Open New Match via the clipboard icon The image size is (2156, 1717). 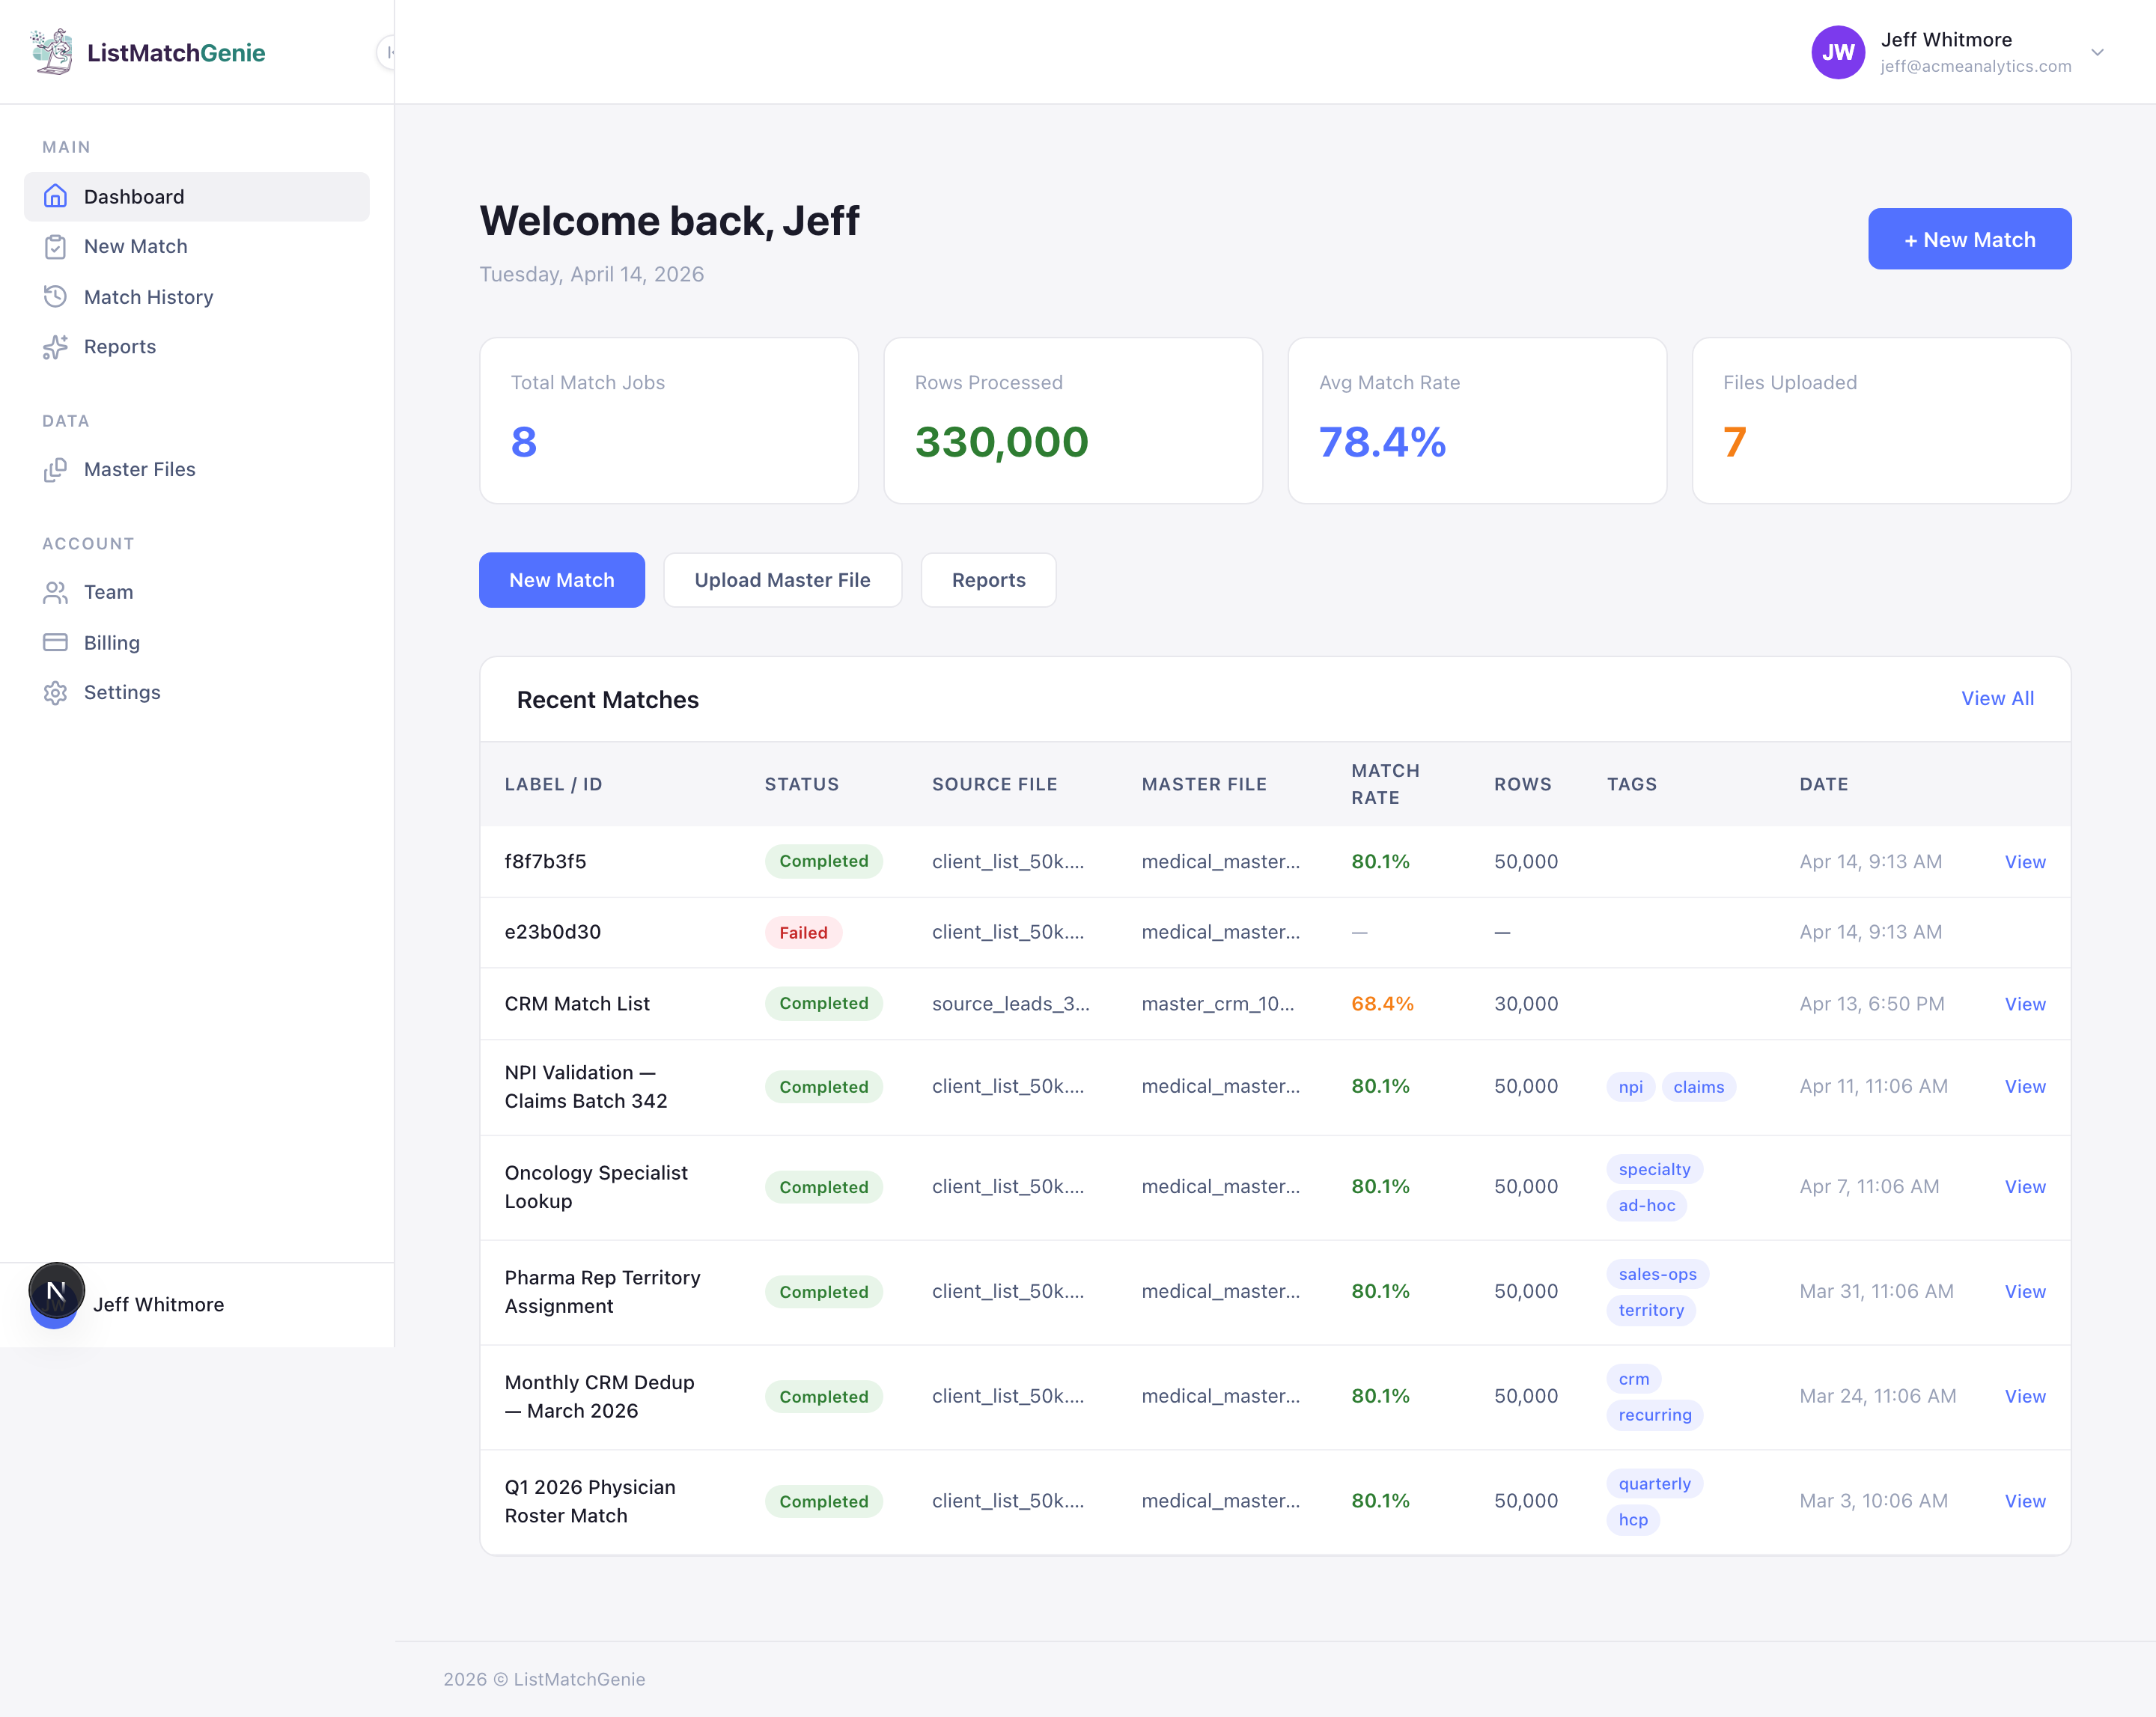(x=56, y=246)
